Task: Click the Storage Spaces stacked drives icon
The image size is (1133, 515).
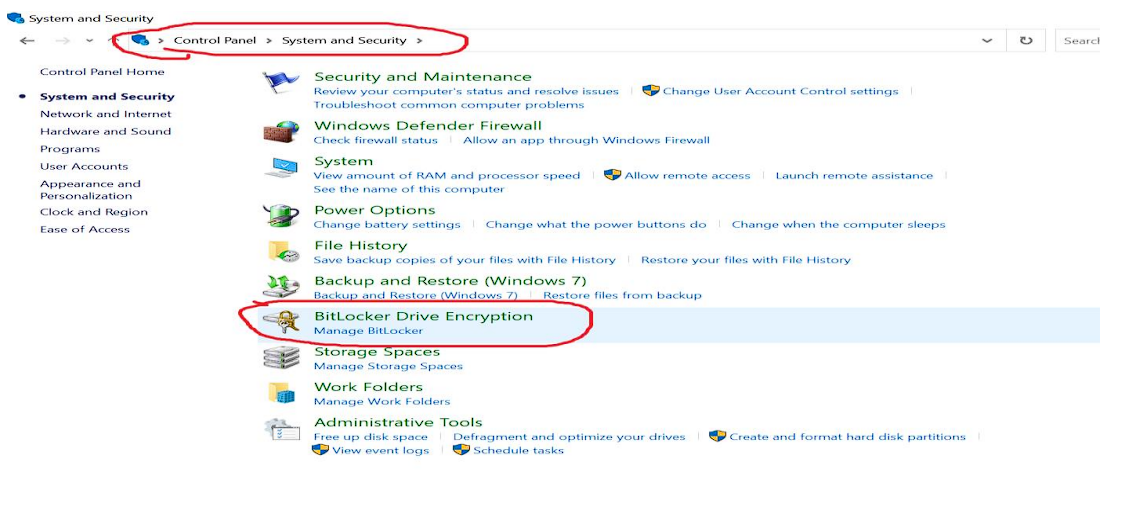Action: (280, 357)
